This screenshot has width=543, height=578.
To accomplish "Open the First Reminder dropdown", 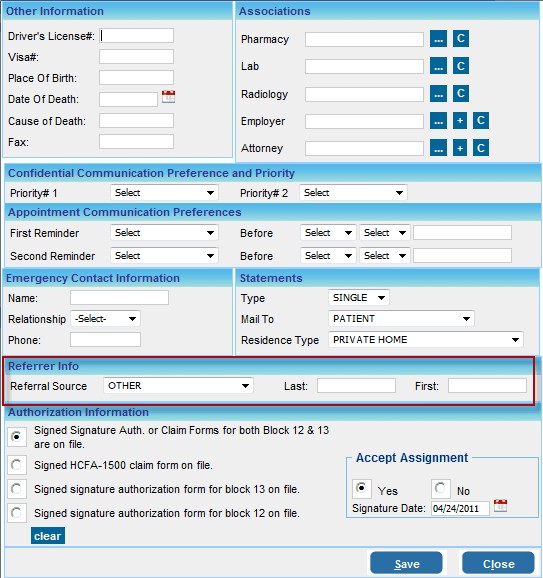I will [164, 233].
